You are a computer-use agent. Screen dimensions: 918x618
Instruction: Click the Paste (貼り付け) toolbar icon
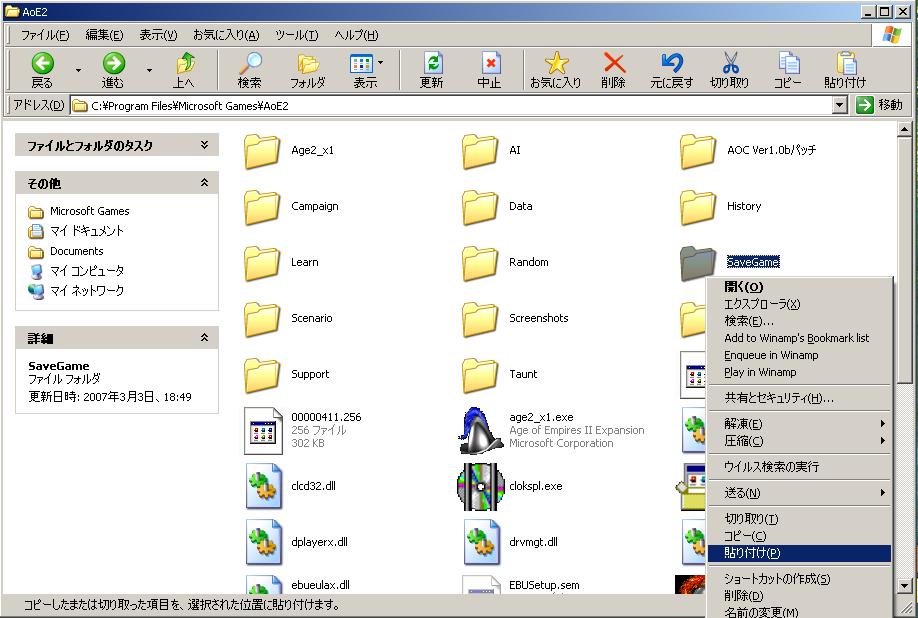[845, 70]
